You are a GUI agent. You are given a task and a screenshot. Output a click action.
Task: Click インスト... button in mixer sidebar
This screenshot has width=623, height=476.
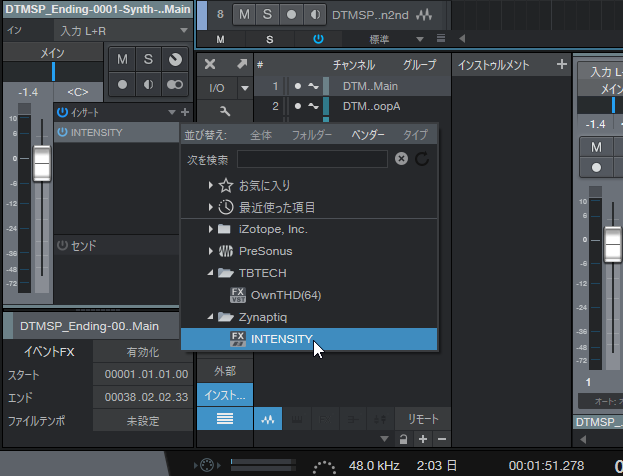[225, 395]
